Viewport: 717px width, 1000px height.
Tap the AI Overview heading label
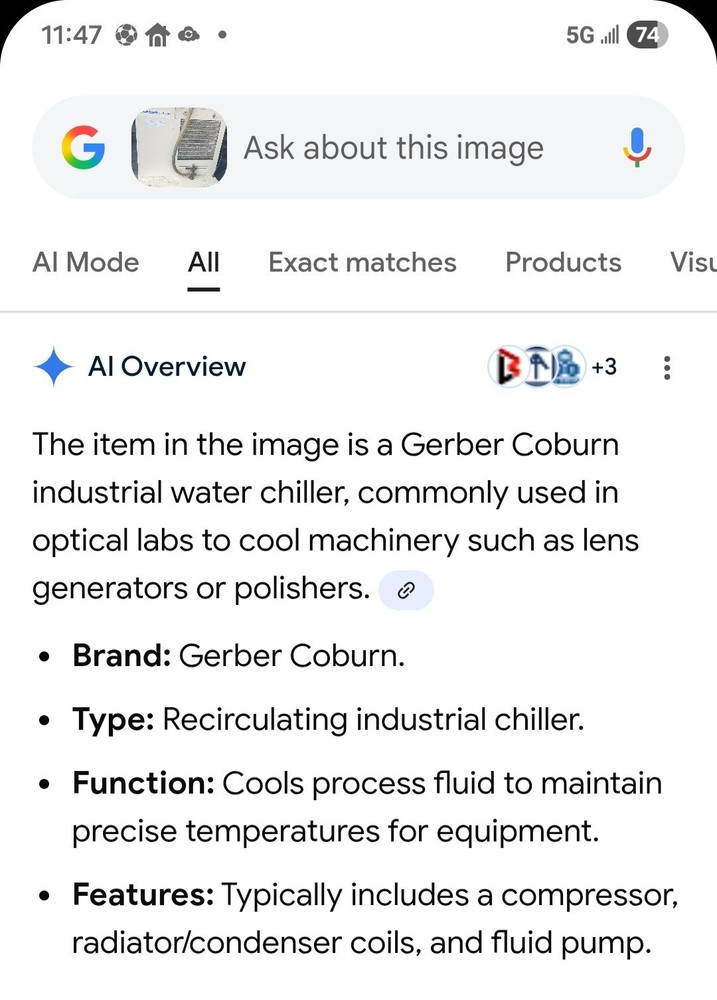pyautogui.click(x=167, y=367)
